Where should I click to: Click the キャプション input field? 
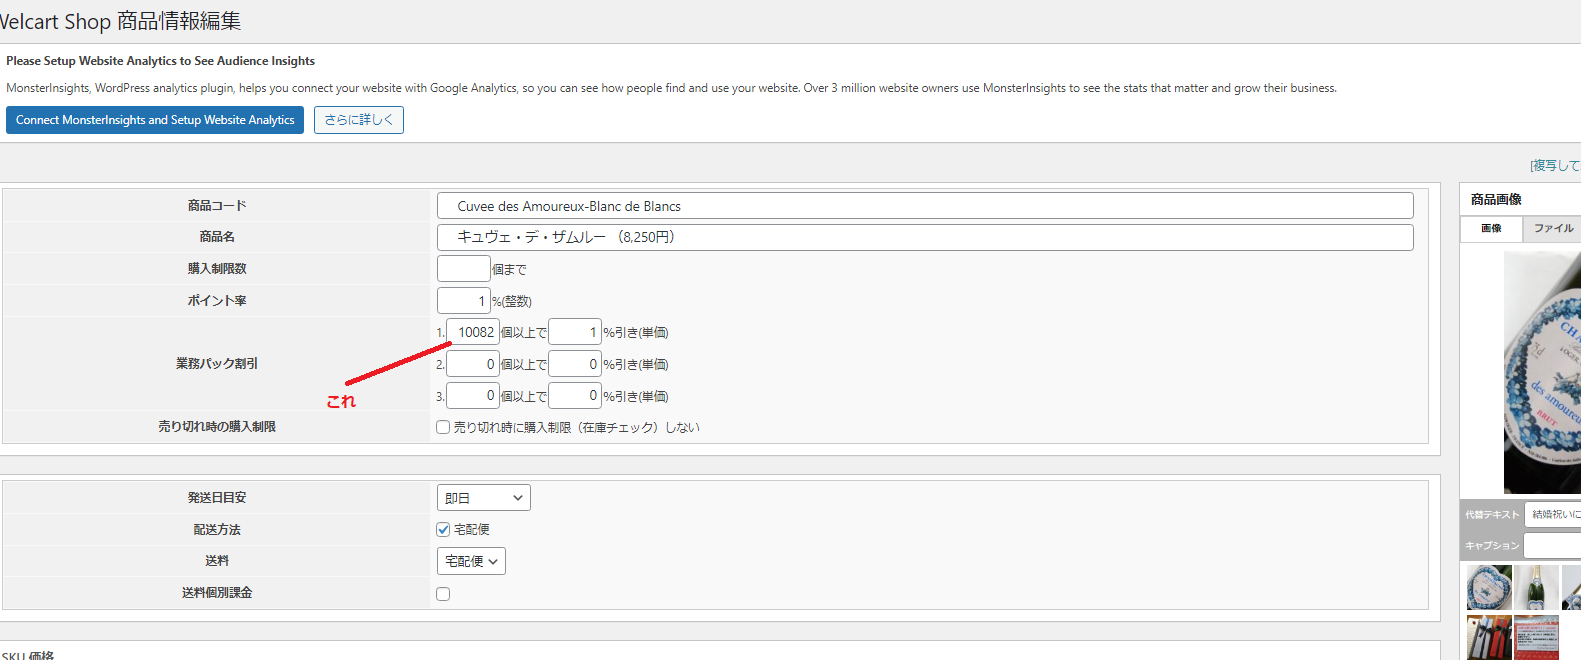coord(1553,545)
